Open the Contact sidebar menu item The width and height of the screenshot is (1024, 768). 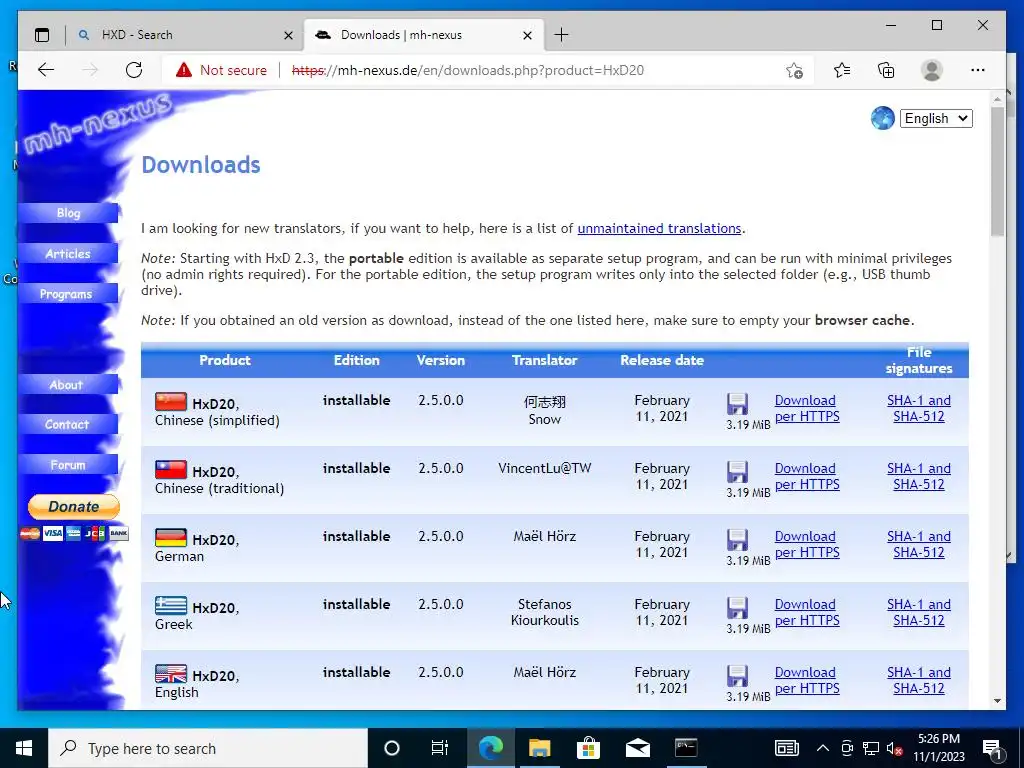69,424
